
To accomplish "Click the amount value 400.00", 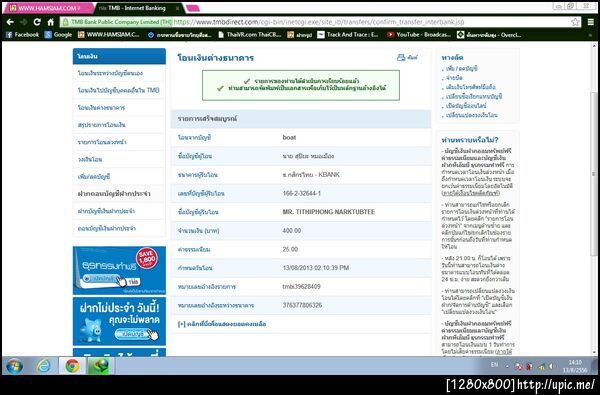I will pyautogui.click(x=292, y=230).
